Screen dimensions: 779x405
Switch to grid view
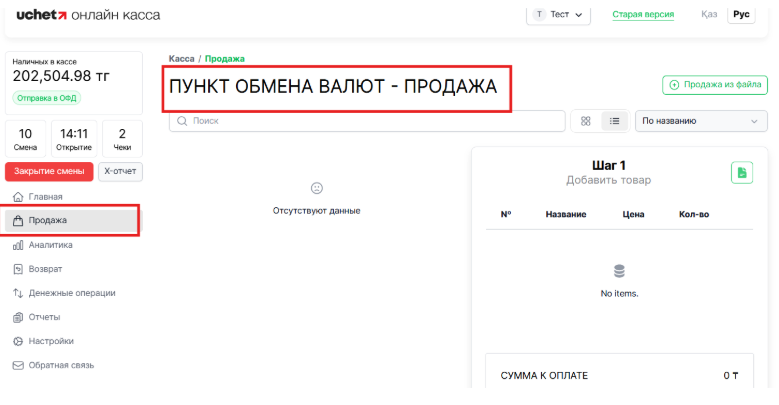click(x=586, y=121)
